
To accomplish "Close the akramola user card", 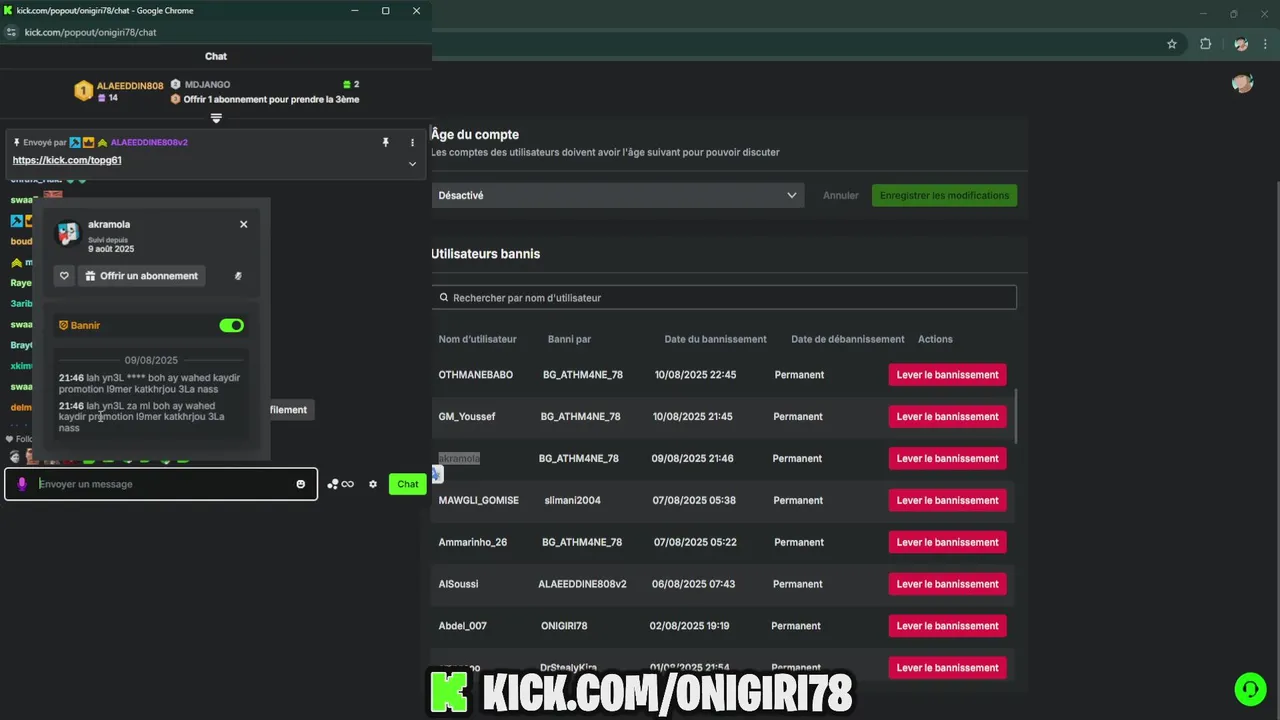I will 243,224.
